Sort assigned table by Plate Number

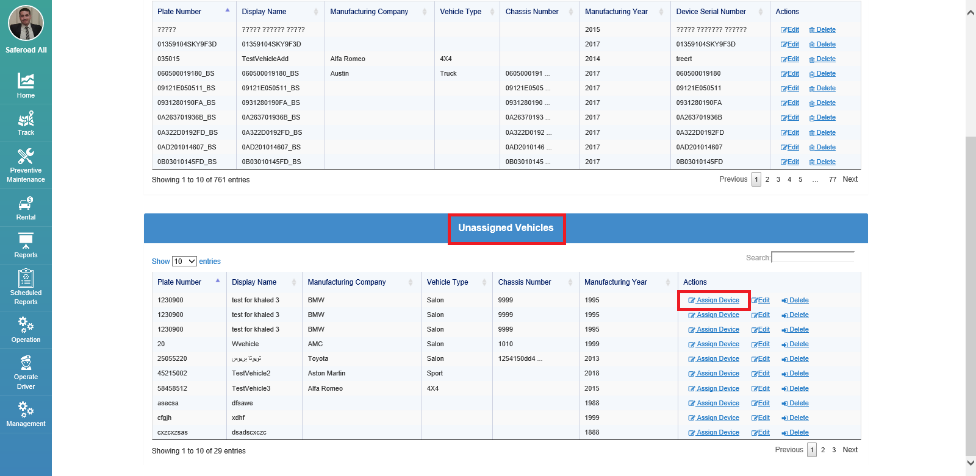point(194,11)
